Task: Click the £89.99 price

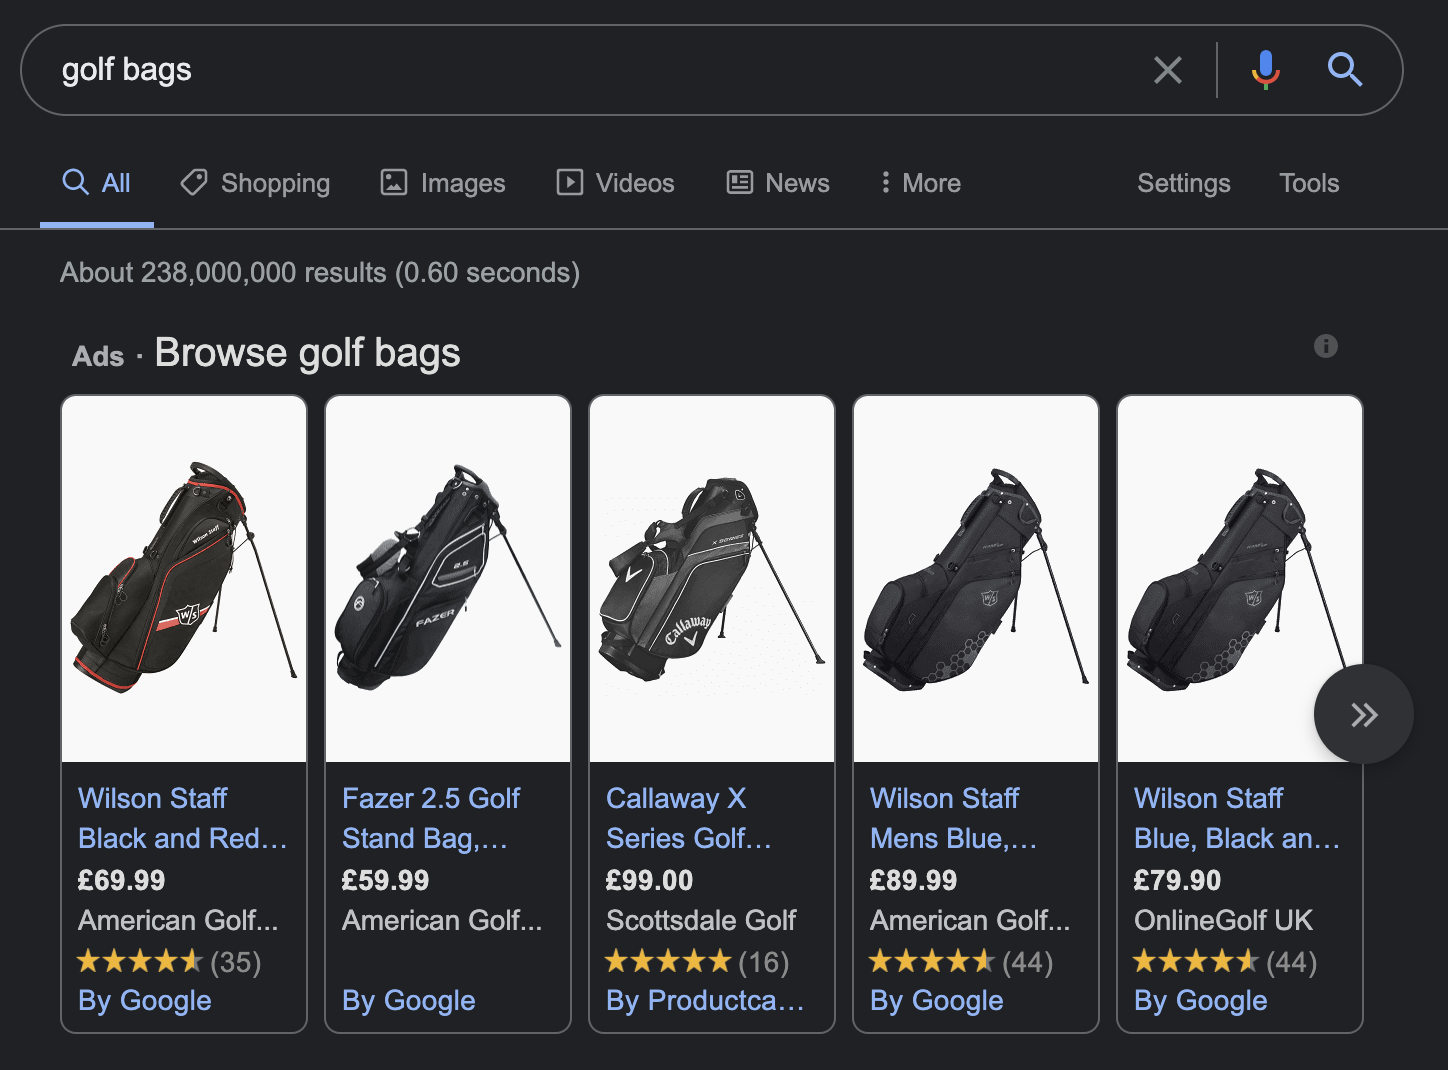Action: tap(914, 880)
